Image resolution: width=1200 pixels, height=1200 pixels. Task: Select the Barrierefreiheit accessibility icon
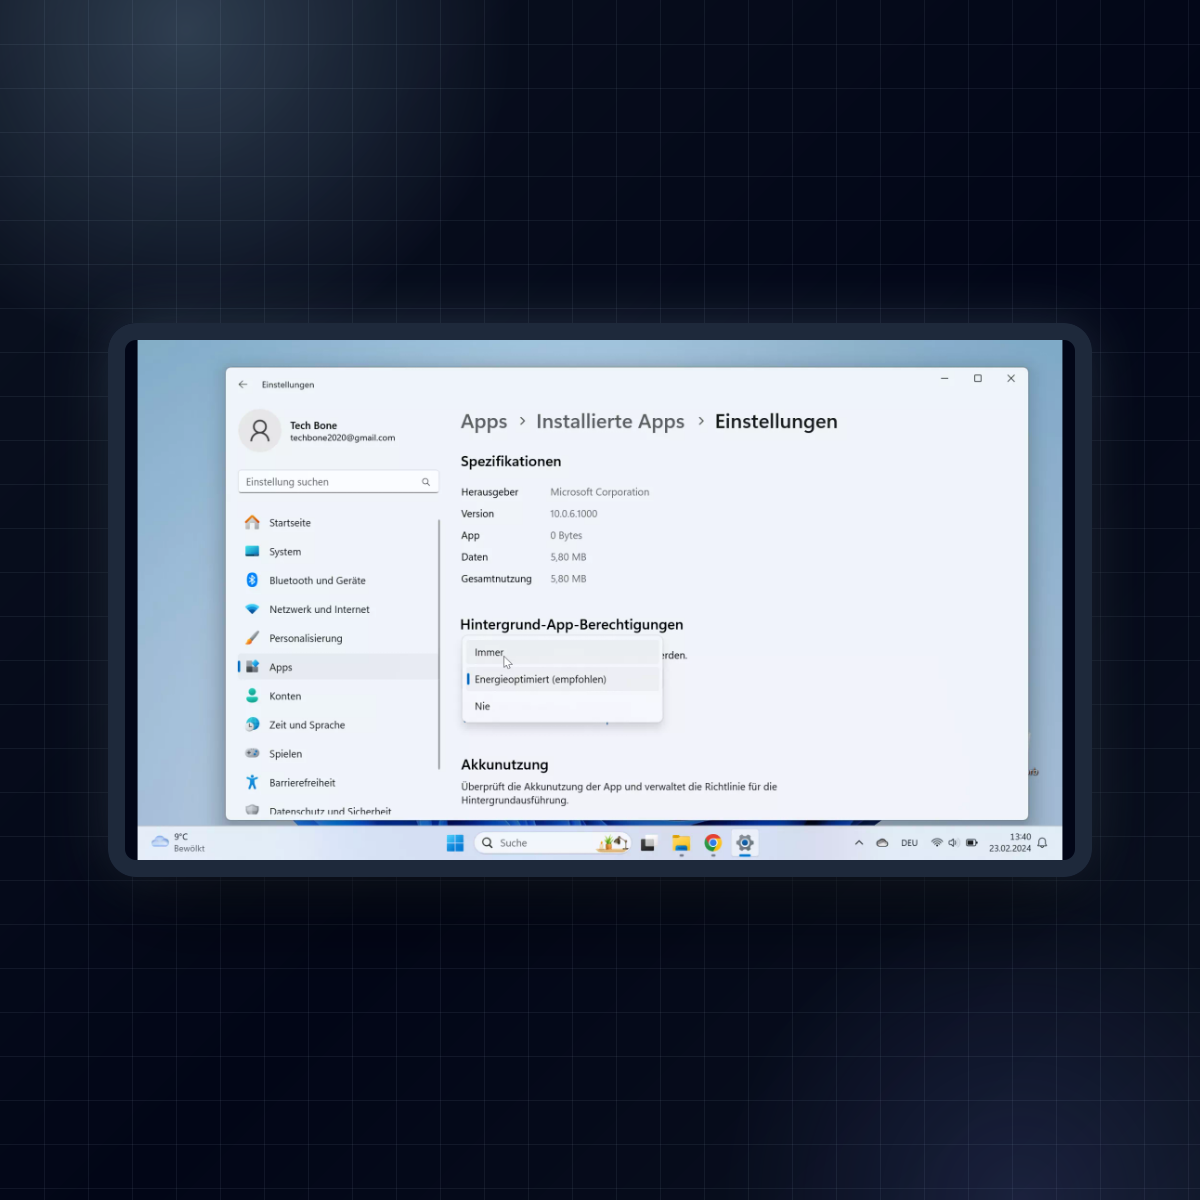252,783
